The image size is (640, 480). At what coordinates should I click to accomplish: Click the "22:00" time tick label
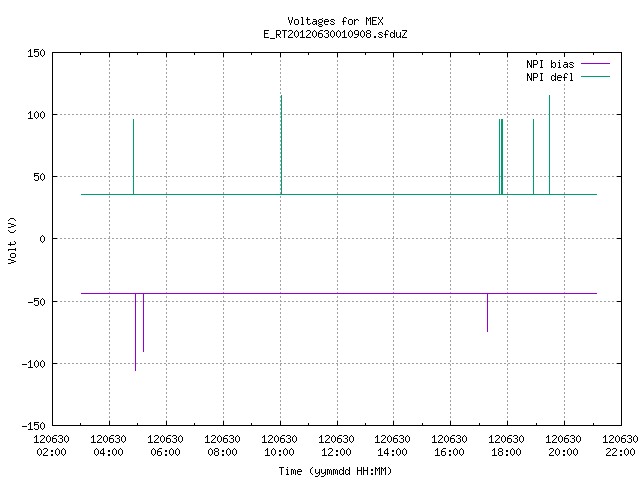tap(620, 452)
